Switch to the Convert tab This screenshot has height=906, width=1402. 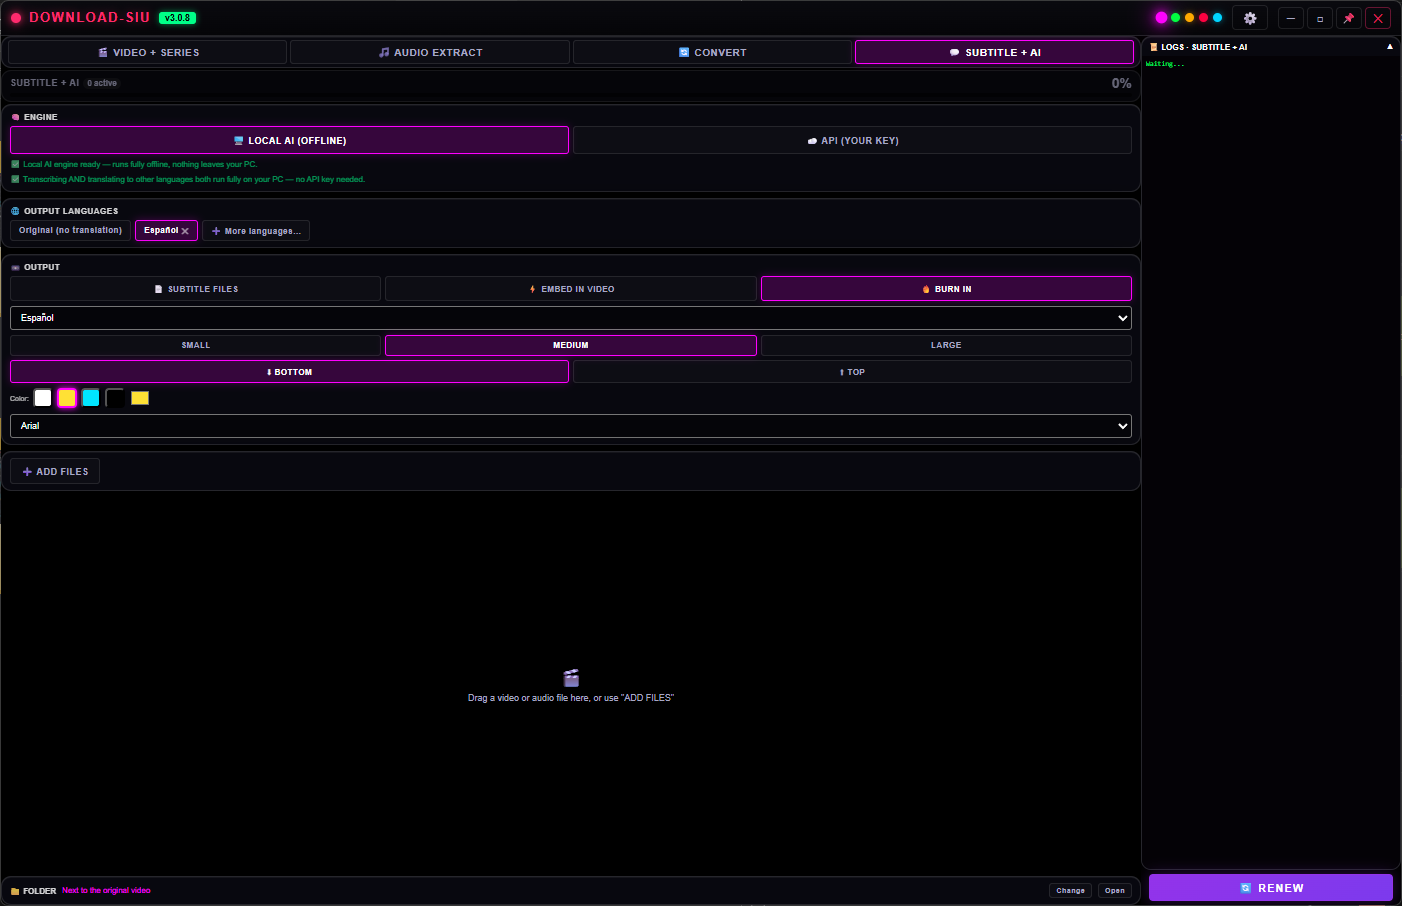(712, 52)
